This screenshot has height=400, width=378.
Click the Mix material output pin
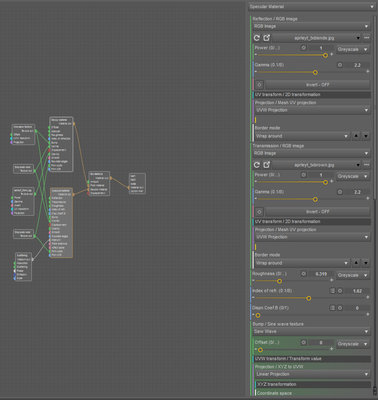pyautogui.click(x=111, y=178)
